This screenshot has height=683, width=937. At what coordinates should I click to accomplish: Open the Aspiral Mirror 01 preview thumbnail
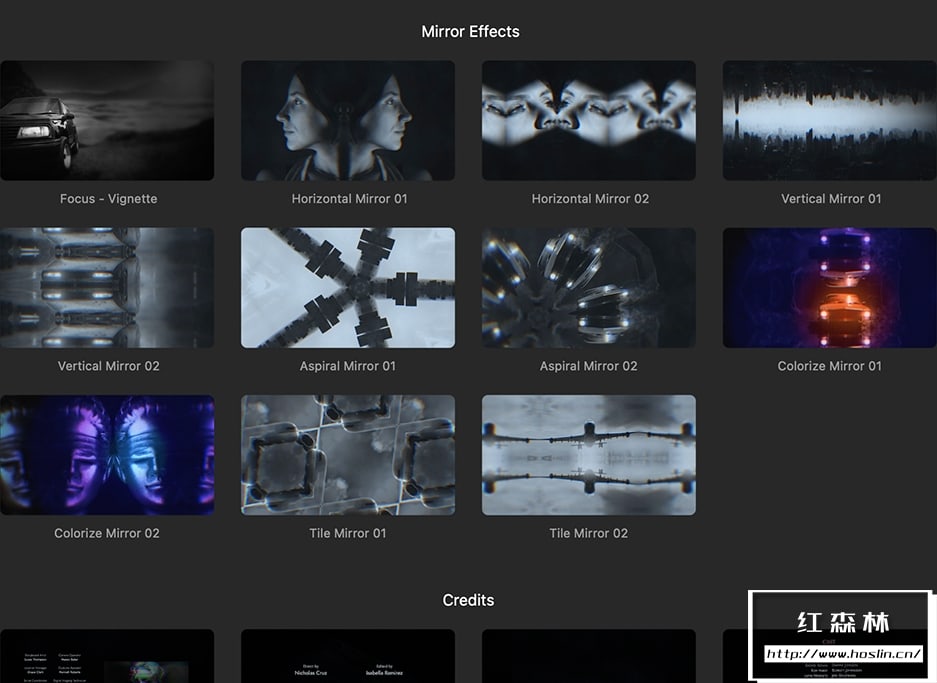pyautogui.click(x=348, y=287)
